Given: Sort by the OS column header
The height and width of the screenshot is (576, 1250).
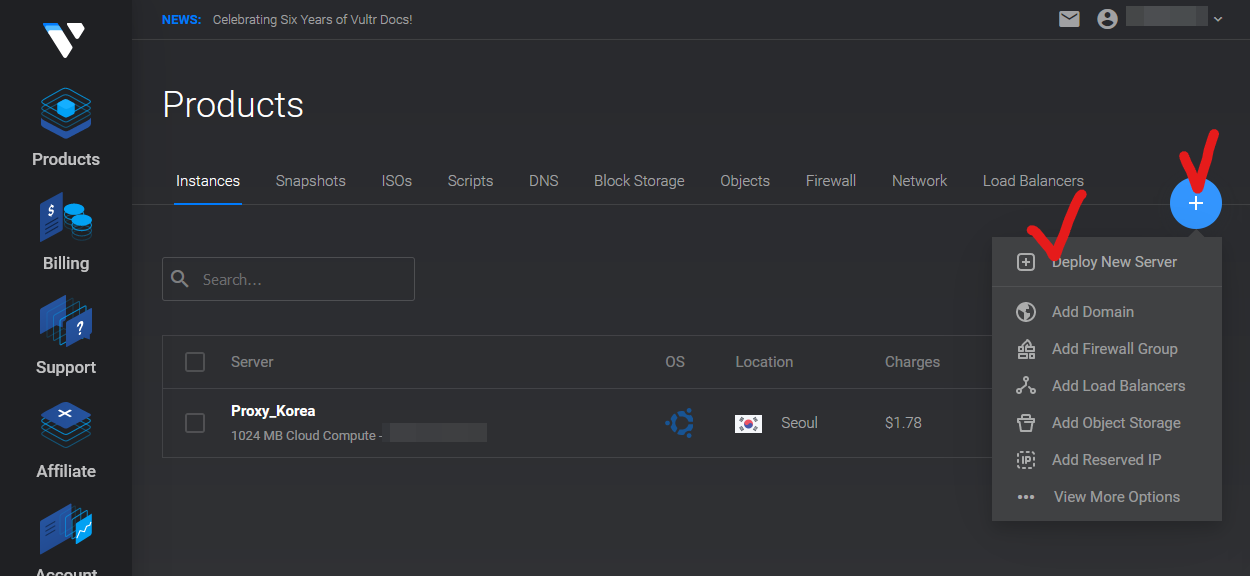Looking at the screenshot, I should coord(675,362).
